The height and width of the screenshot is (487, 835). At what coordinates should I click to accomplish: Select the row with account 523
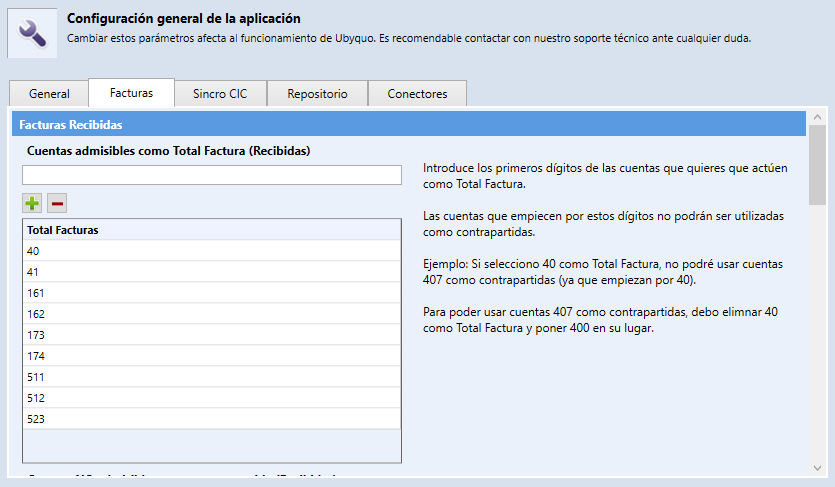click(x=211, y=419)
